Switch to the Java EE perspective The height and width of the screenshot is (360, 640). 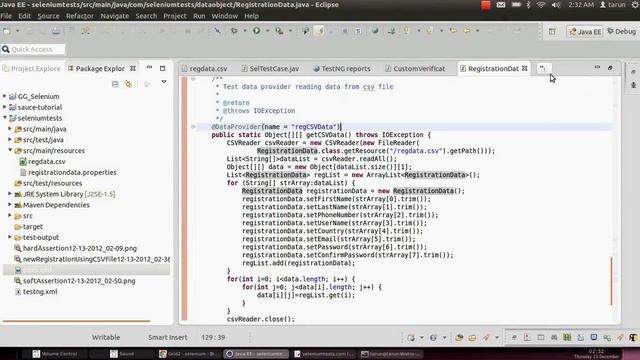585,31
